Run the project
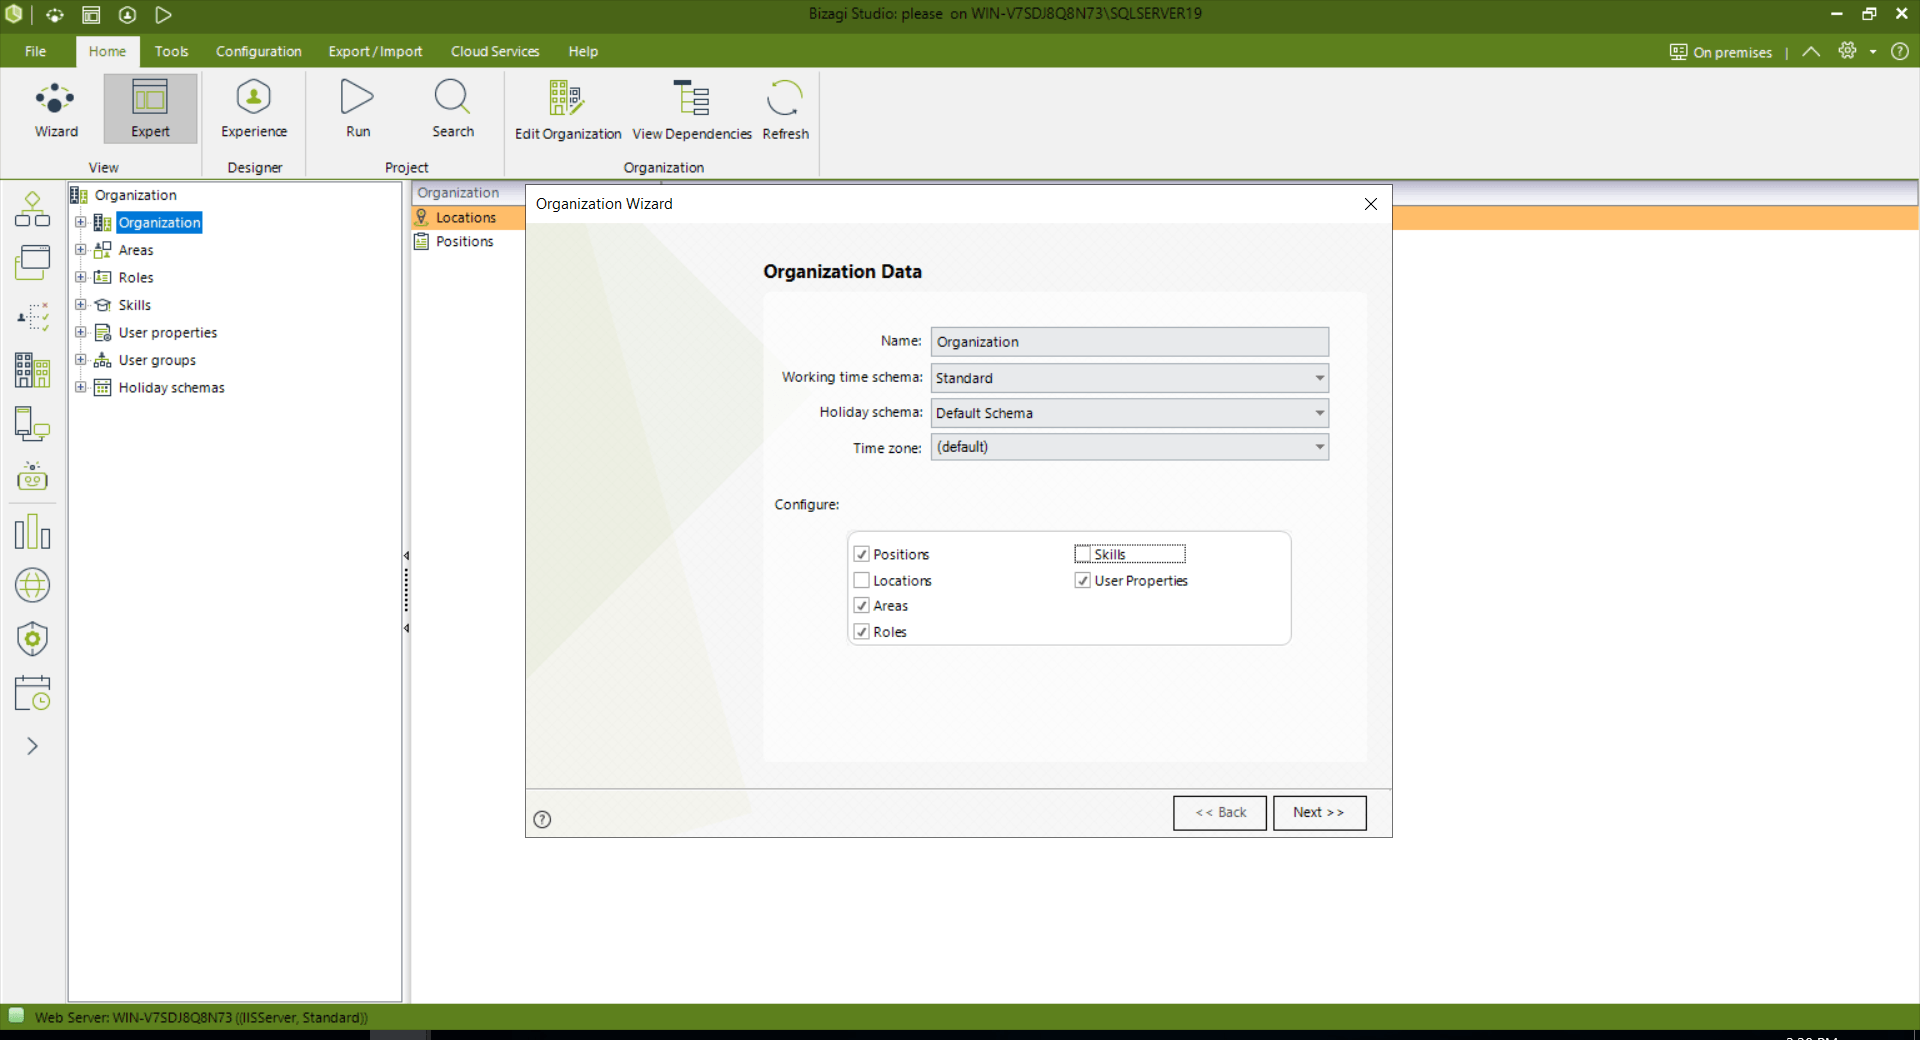The image size is (1920, 1040). pos(358,109)
